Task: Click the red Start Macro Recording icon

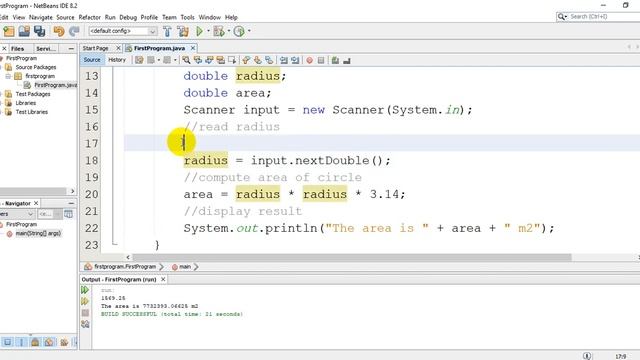Action: pos(309,60)
